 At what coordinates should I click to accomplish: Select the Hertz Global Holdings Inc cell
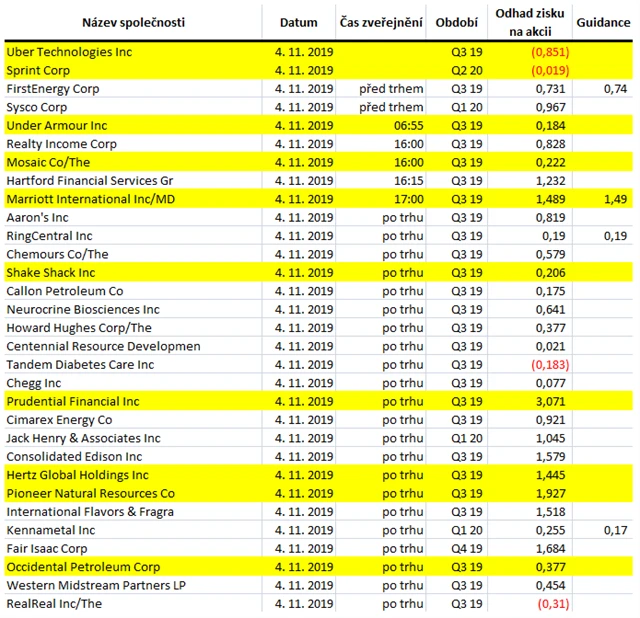coord(133,475)
